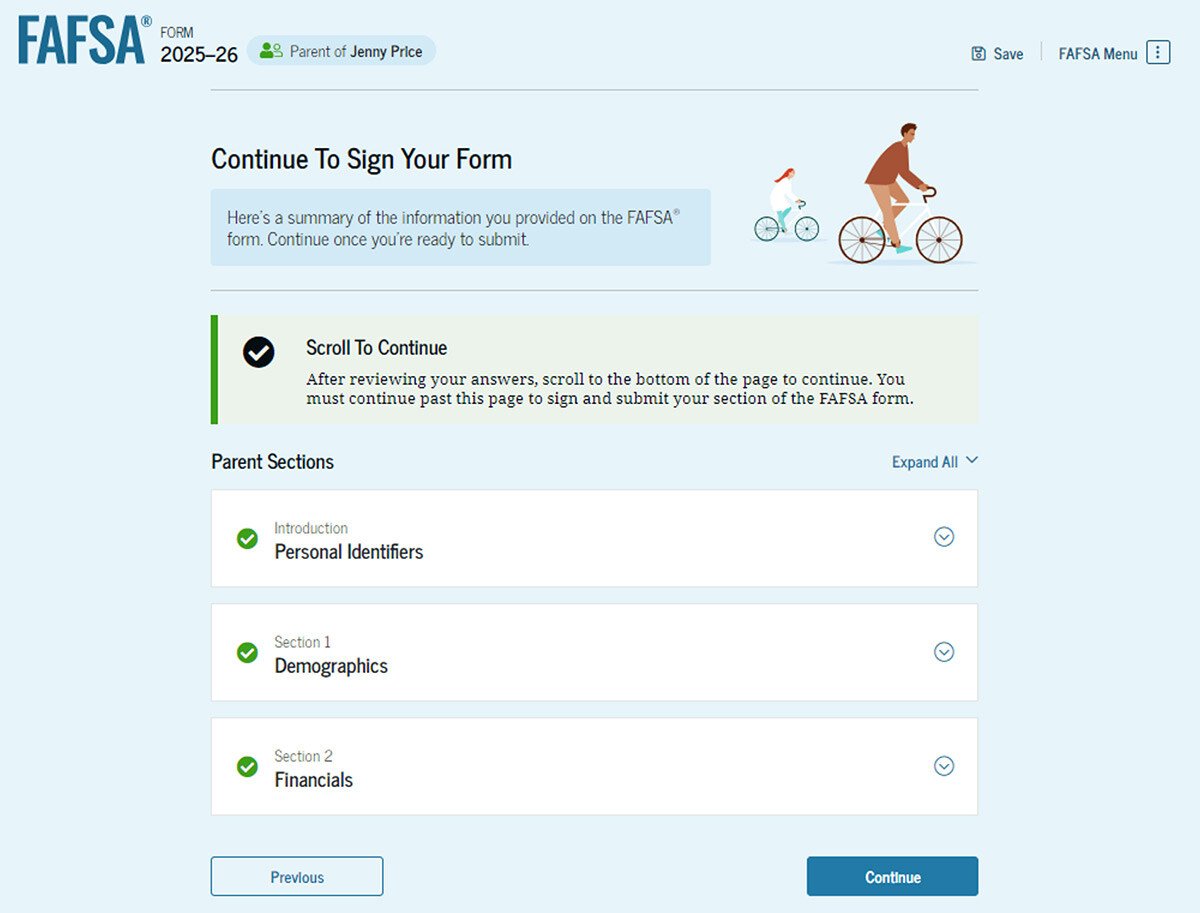This screenshot has height=913, width=1200.
Task: Expand the Financials section chevron
Action: (944, 766)
